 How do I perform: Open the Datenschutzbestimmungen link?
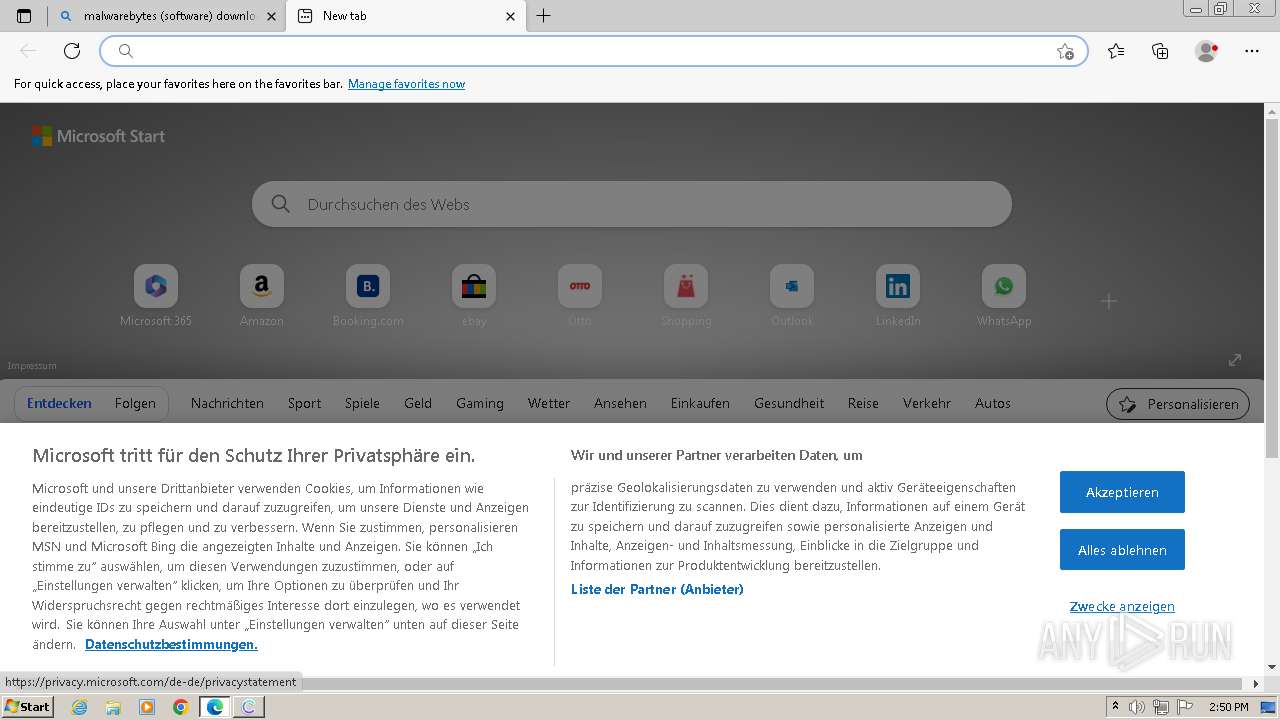(x=171, y=644)
